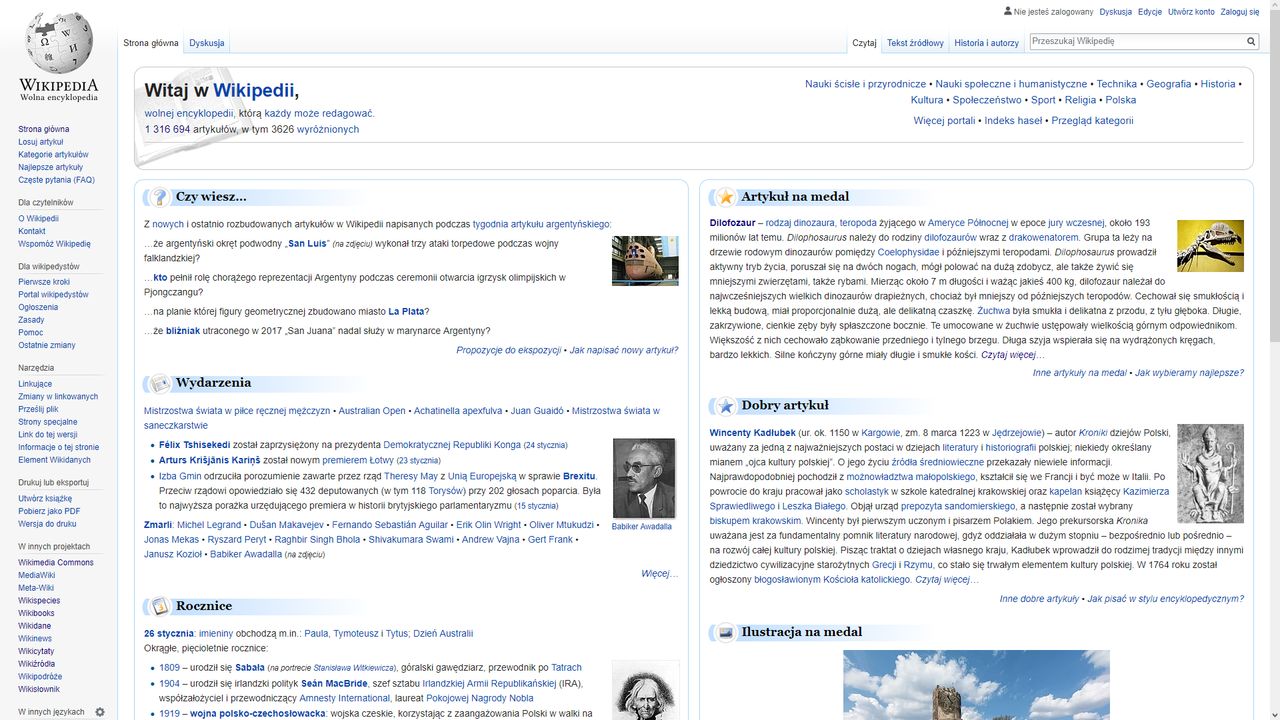Open the 'Tekst źródłowy' tab
Screen dimensions: 1280x720
(x=915, y=43)
